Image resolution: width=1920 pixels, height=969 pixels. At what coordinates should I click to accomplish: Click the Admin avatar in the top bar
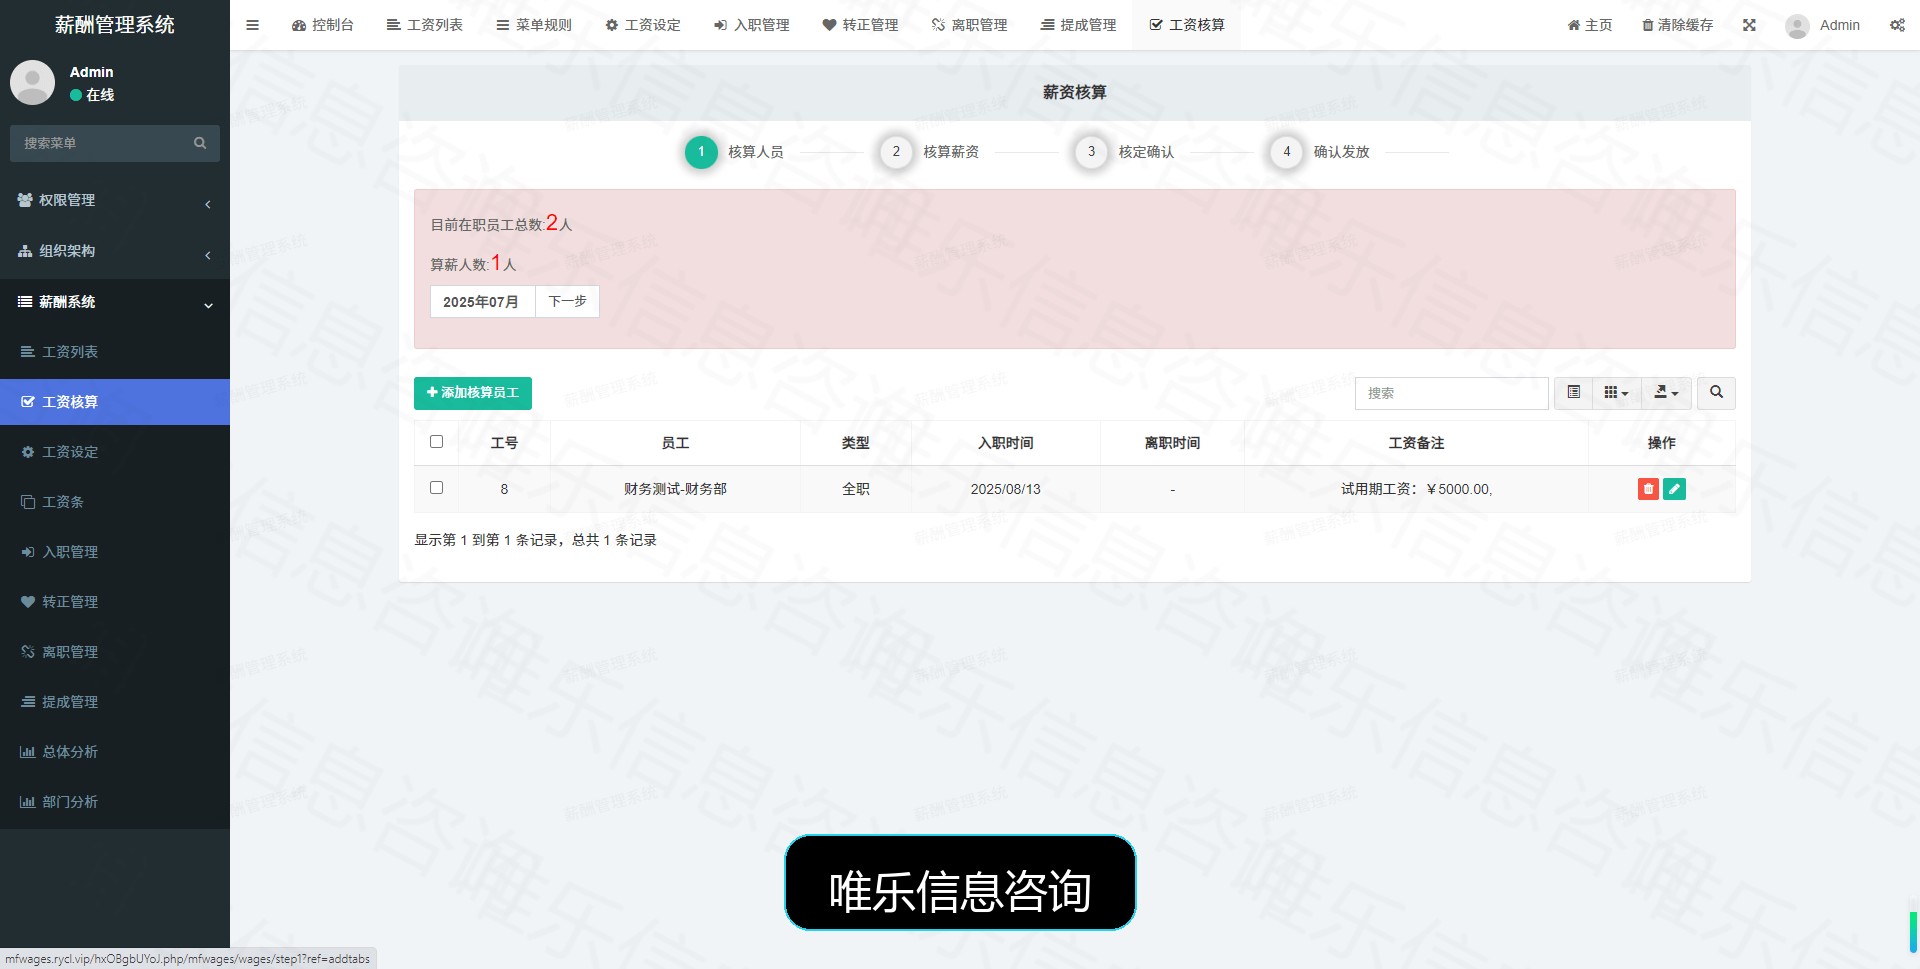tap(1797, 26)
